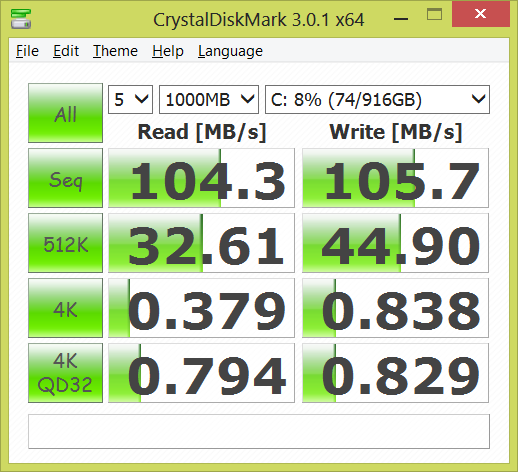Click the Seq read result 104.3
Viewport: 518px width, 472px height.
pos(201,178)
